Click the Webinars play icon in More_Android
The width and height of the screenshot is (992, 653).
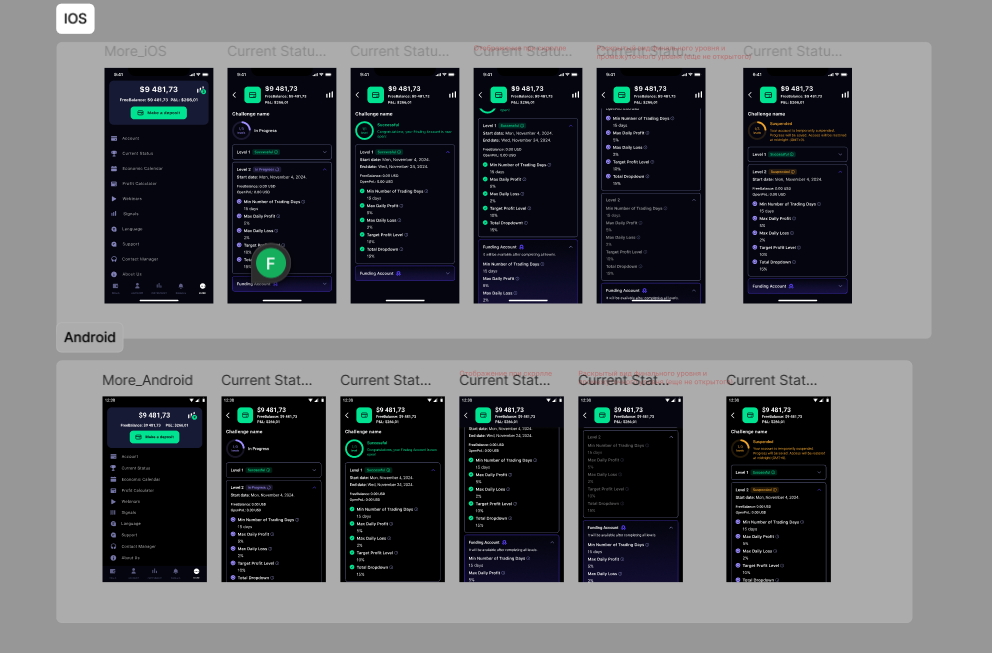tap(114, 501)
